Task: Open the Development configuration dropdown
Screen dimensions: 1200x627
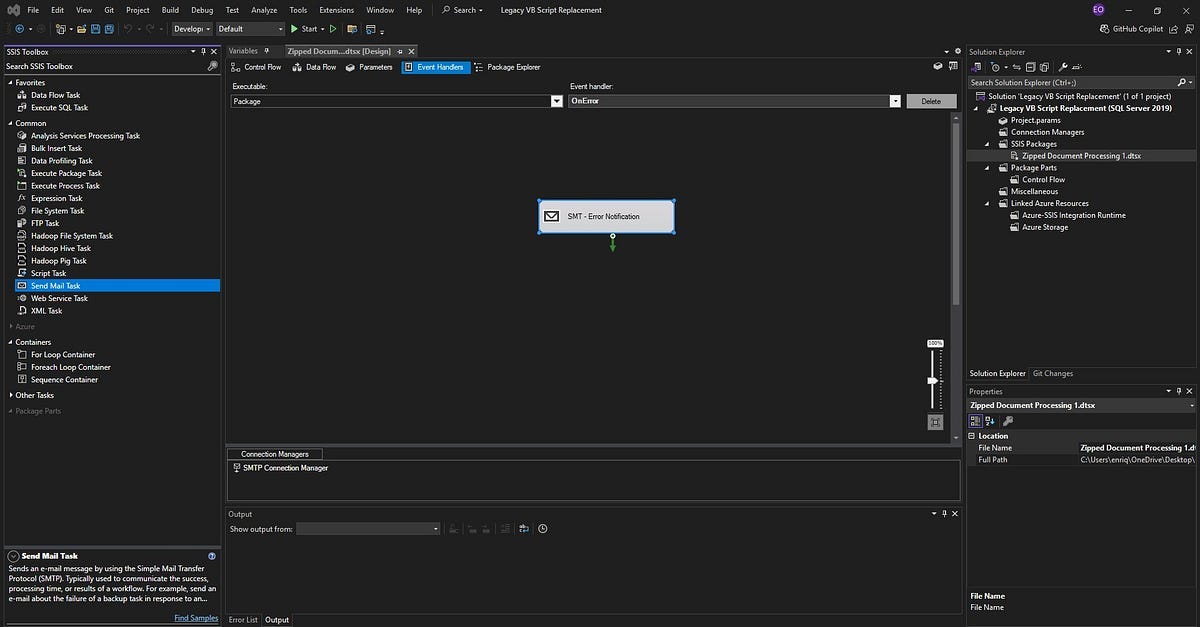Action: [x=191, y=29]
